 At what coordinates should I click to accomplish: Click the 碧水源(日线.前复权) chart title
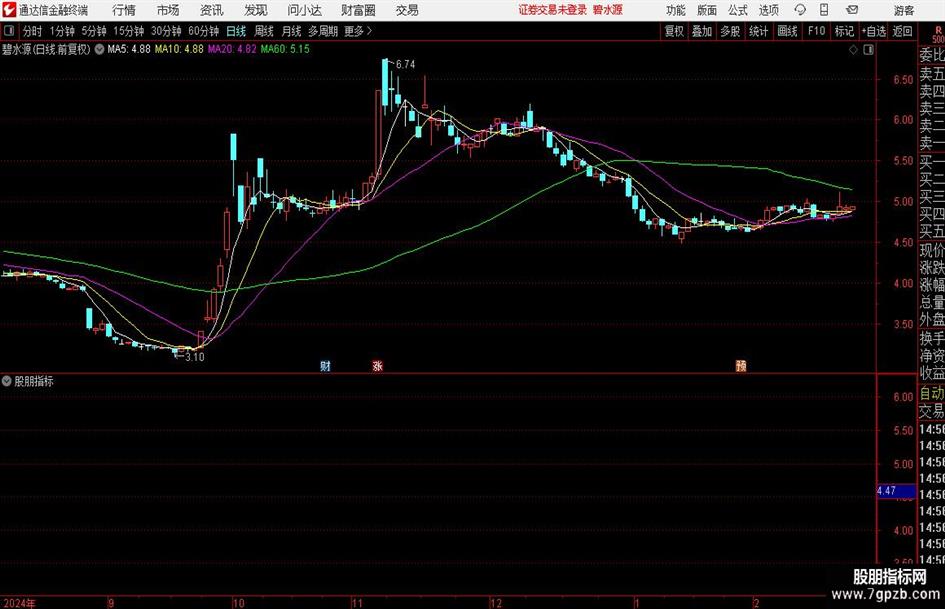(x=46, y=49)
